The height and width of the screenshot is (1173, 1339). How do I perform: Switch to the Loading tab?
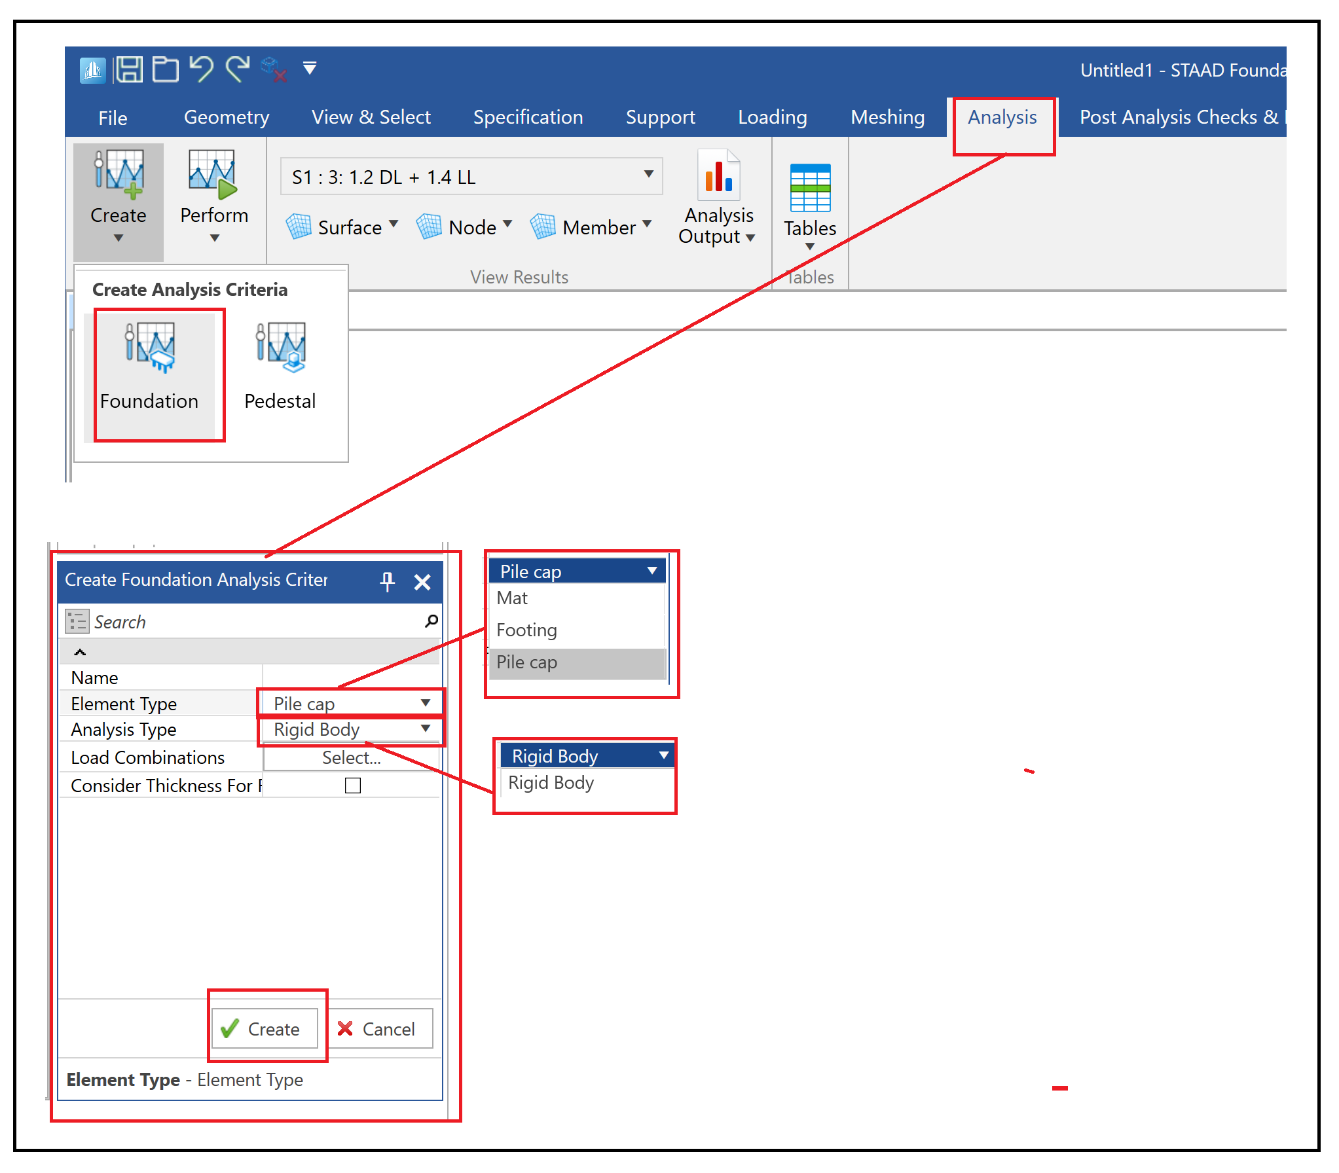tap(772, 117)
